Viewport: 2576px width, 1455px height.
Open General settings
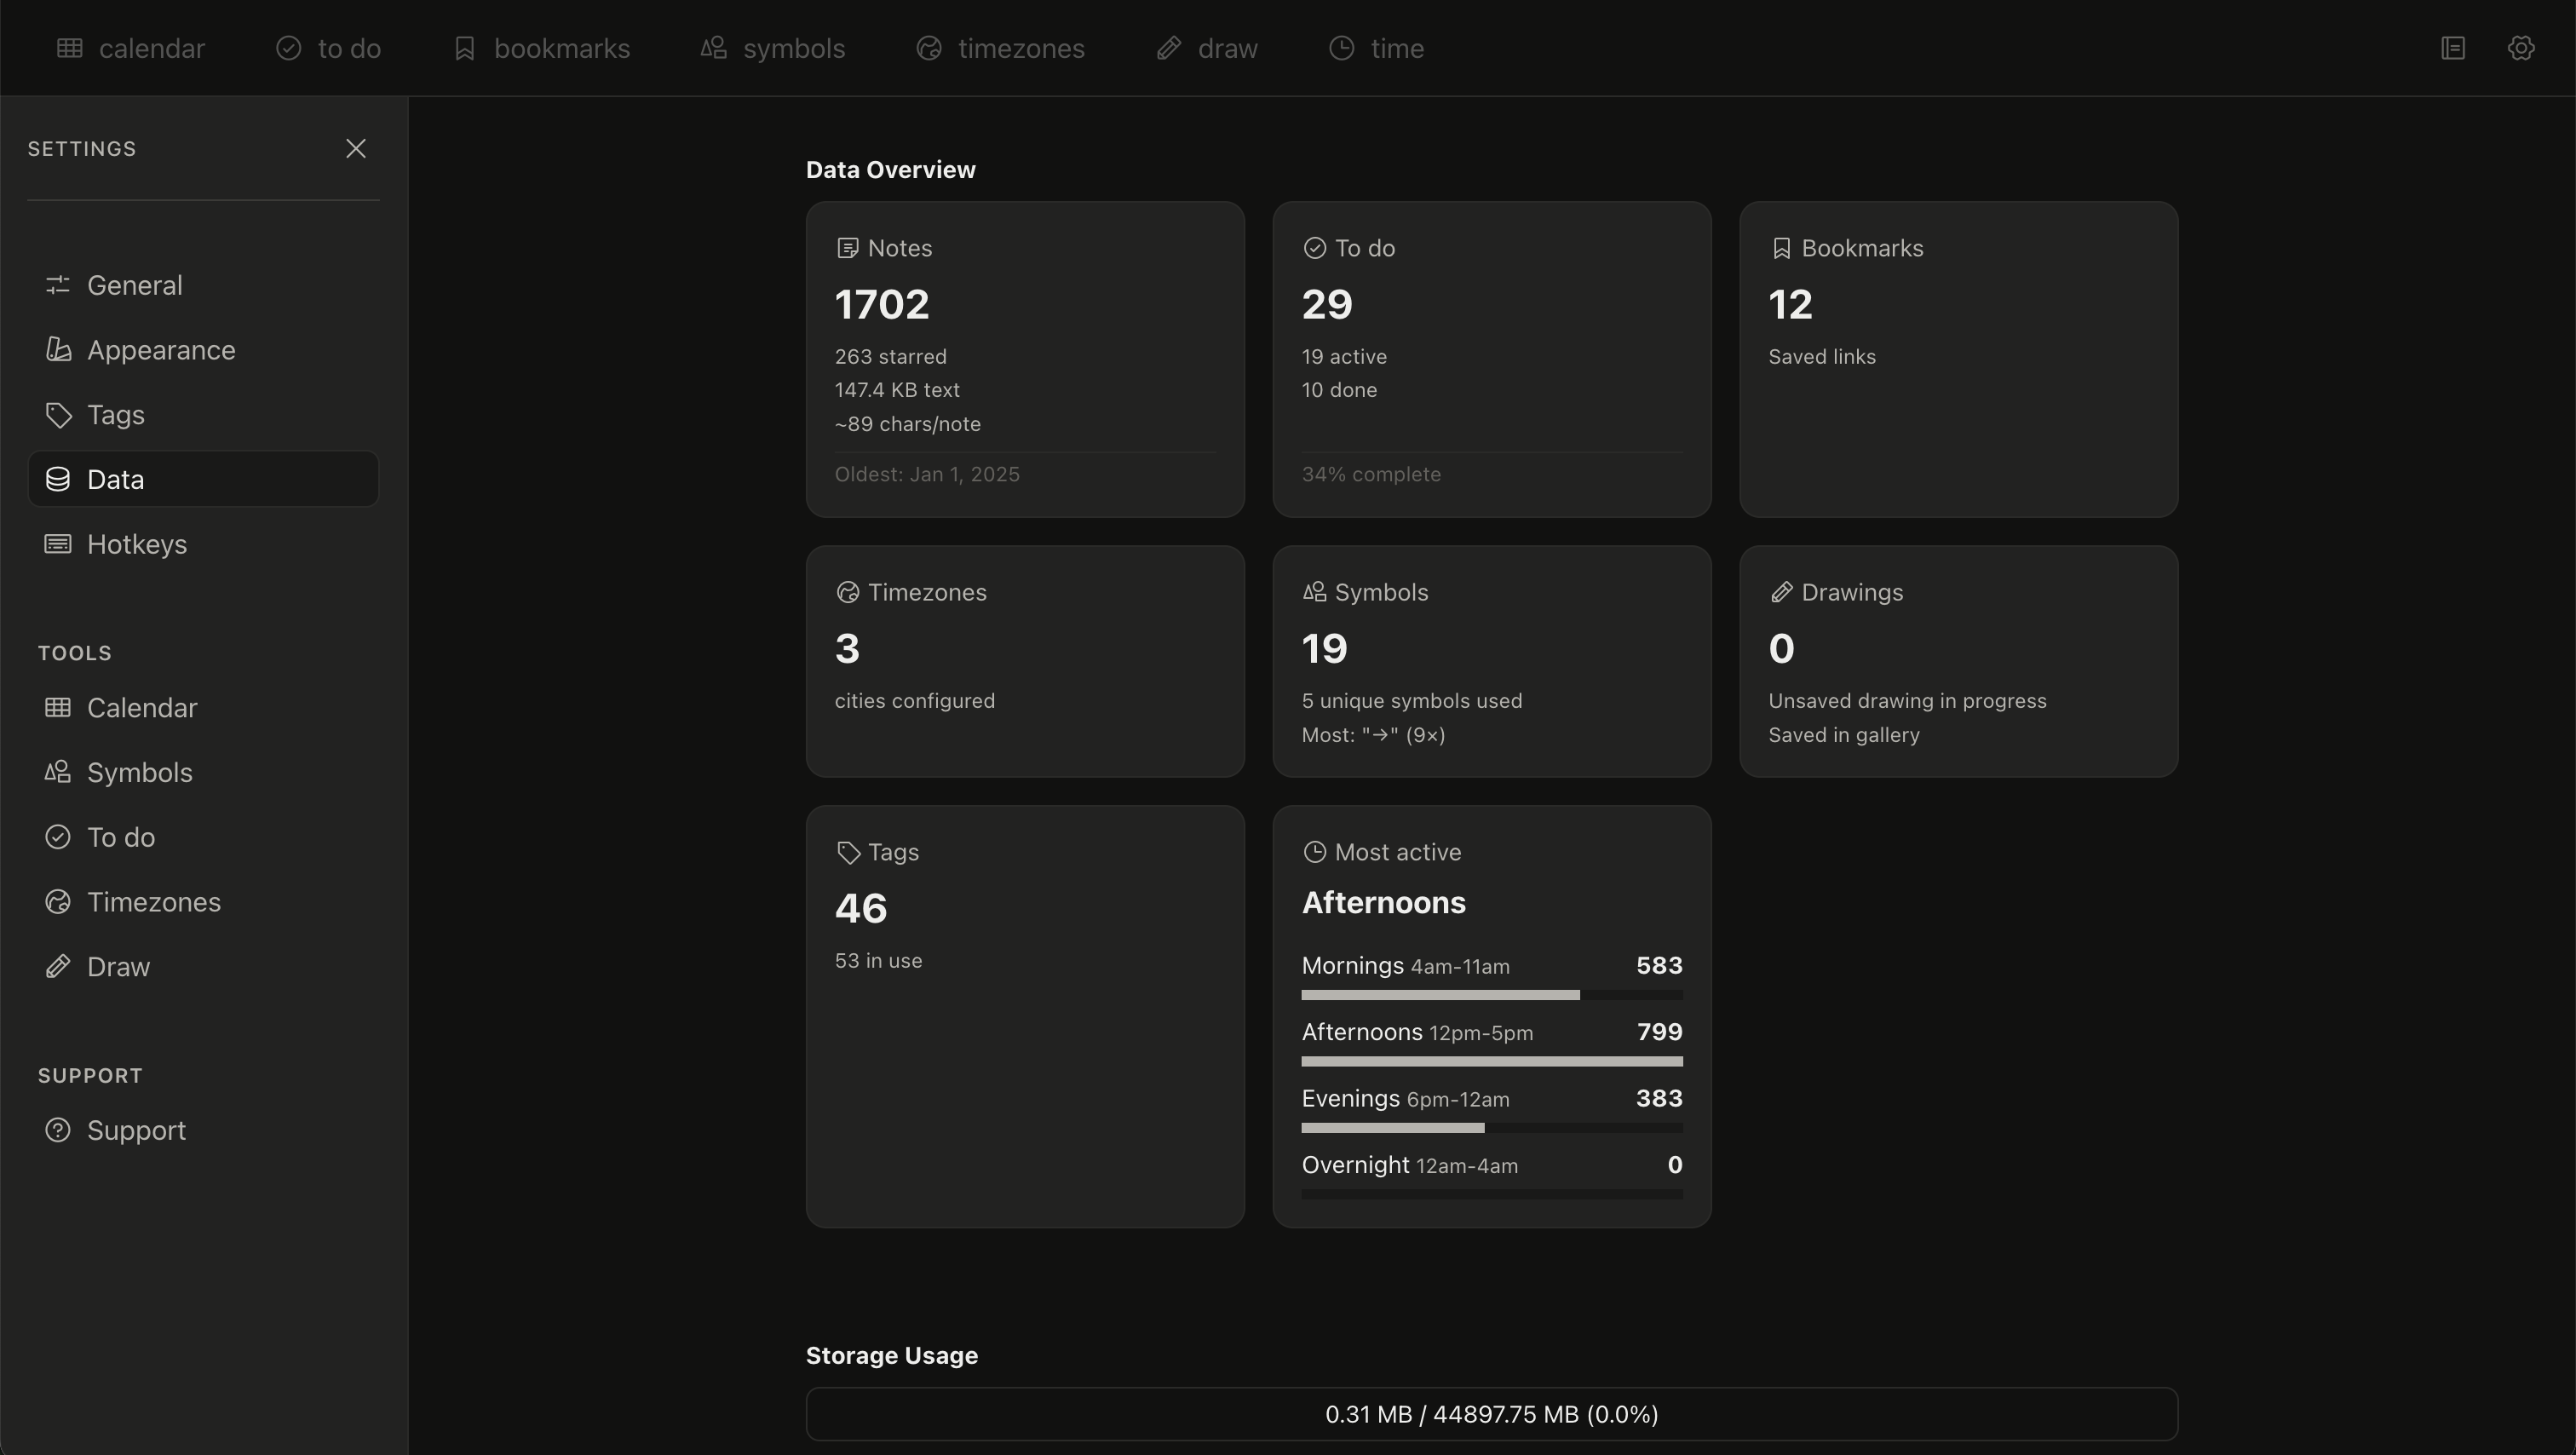pyautogui.click(x=203, y=285)
